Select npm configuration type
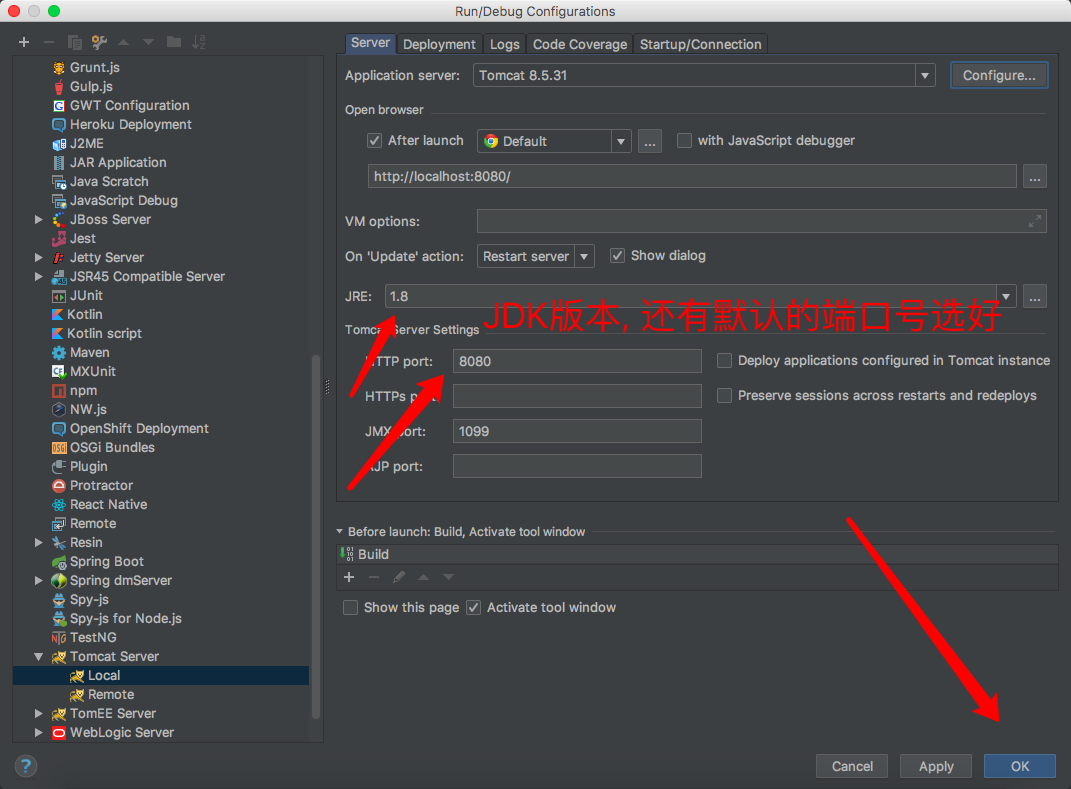Image resolution: width=1071 pixels, height=789 pixels. (83, 391)
